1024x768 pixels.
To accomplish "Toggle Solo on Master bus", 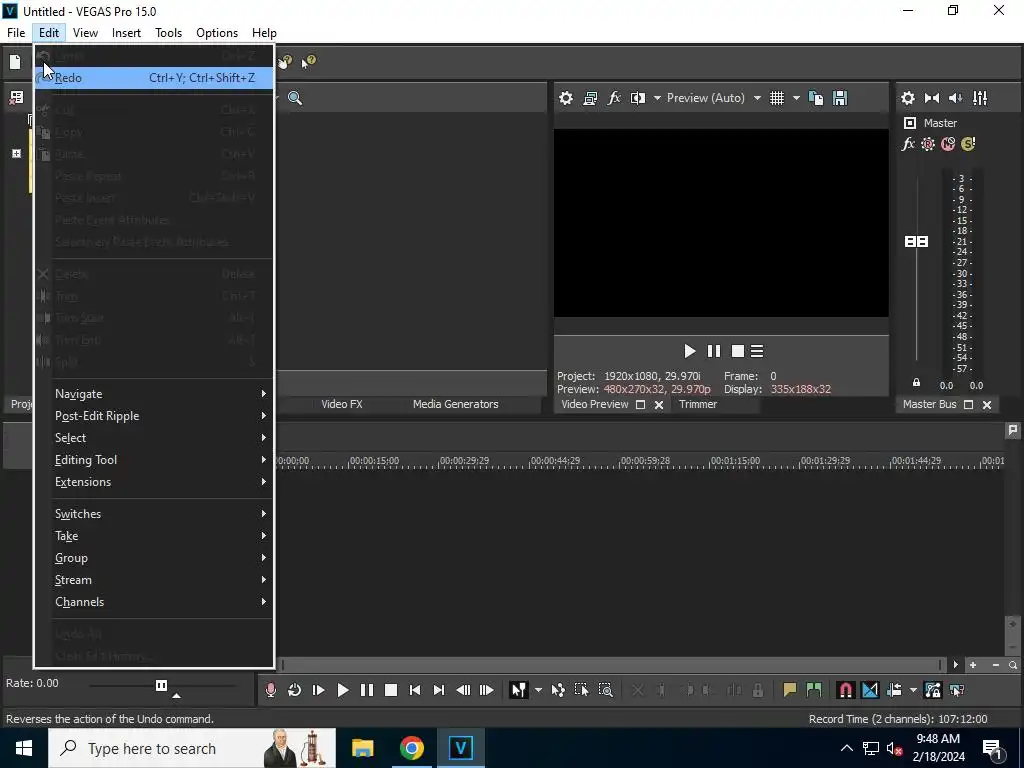I will pyautogui.click(x=968, y=144).
